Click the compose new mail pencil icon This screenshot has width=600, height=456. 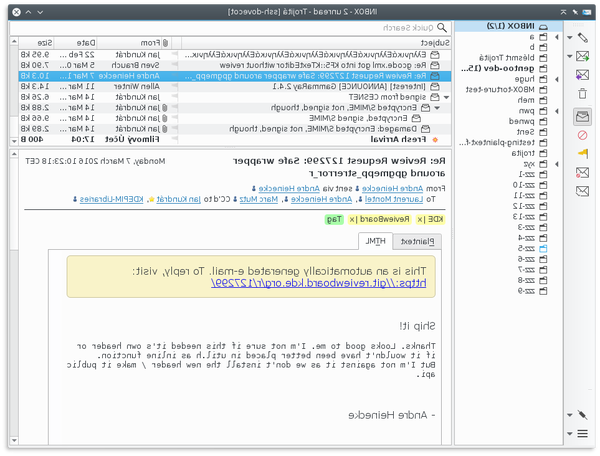pos(582,37)
